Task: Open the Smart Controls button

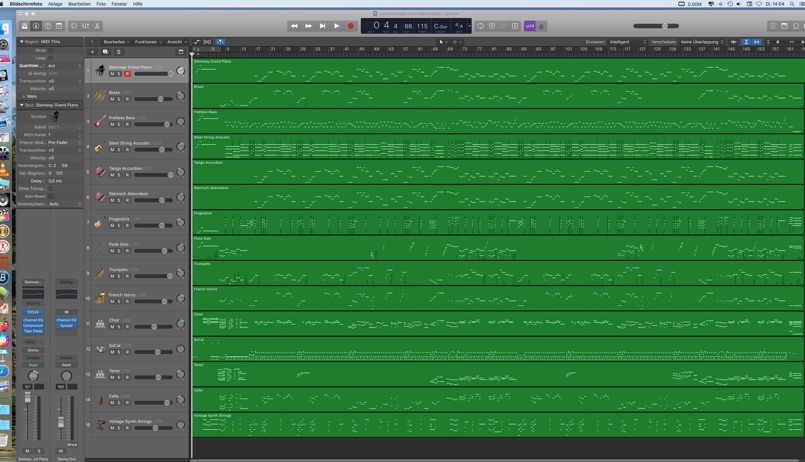Action: click(74, 26)
